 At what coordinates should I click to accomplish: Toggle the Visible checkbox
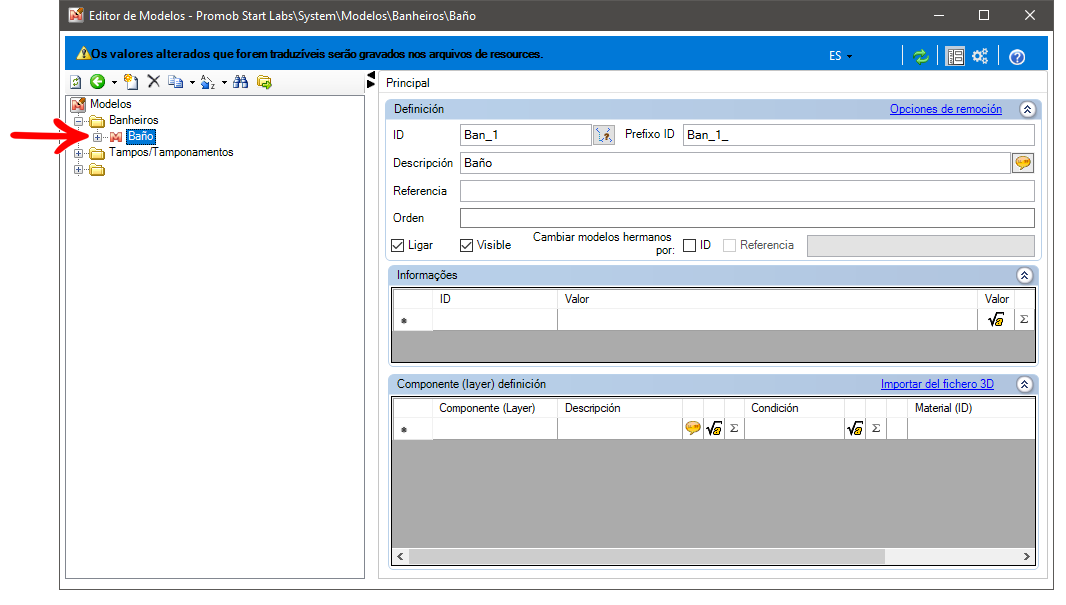pyautogui.click(x=466, y=245)
